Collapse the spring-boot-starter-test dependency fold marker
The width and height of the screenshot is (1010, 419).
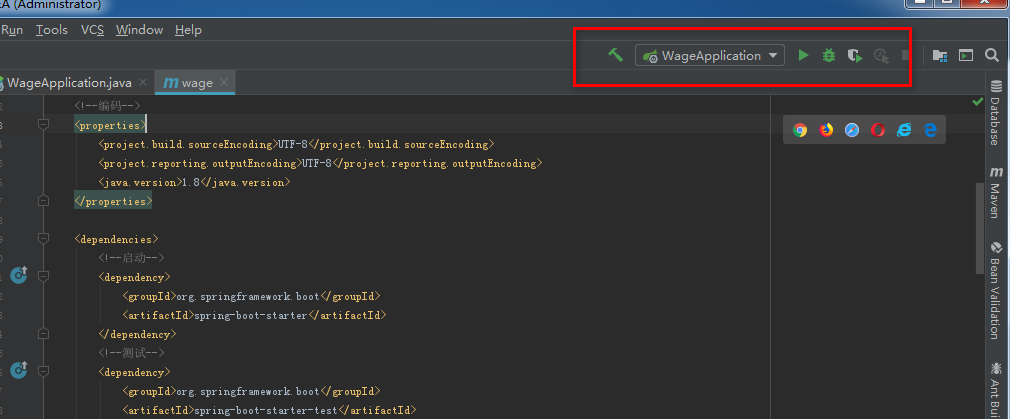coord(43,372)
